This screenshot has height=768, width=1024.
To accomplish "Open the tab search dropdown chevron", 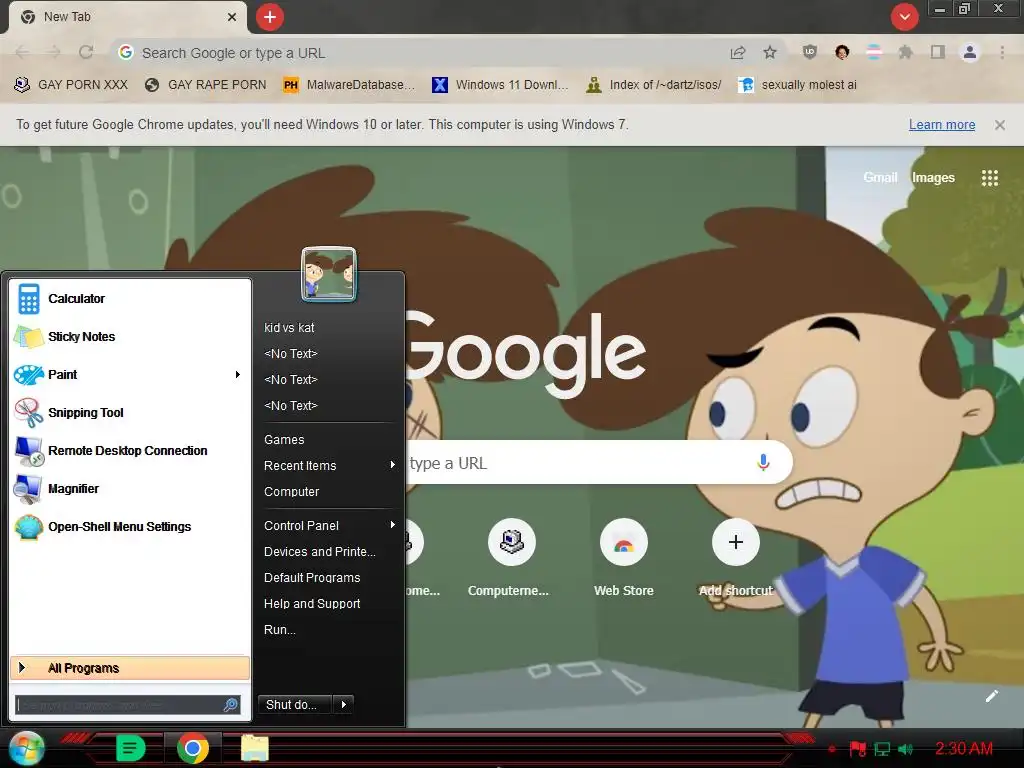I will point(904,17).
